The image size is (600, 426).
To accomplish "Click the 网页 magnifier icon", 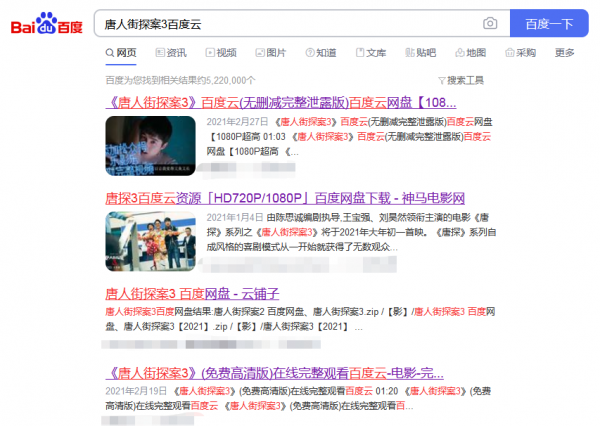I will pyautogui.click(x=110, y=52).
